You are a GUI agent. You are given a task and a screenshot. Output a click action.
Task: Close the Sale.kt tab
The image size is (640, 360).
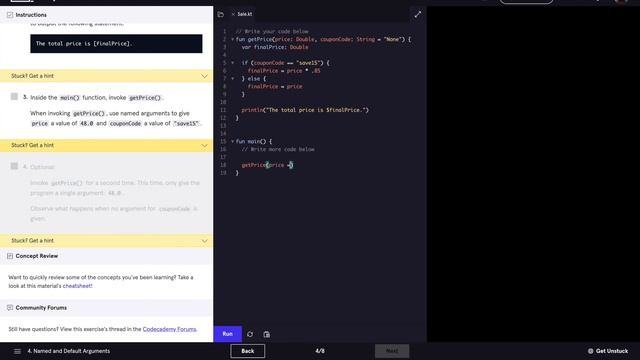click(233, 14)
